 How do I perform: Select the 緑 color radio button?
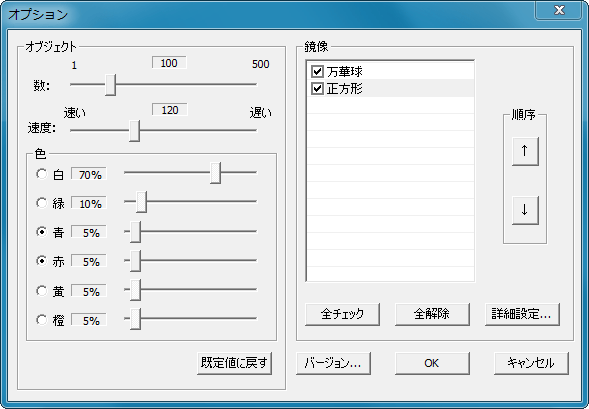pos(41,203)
